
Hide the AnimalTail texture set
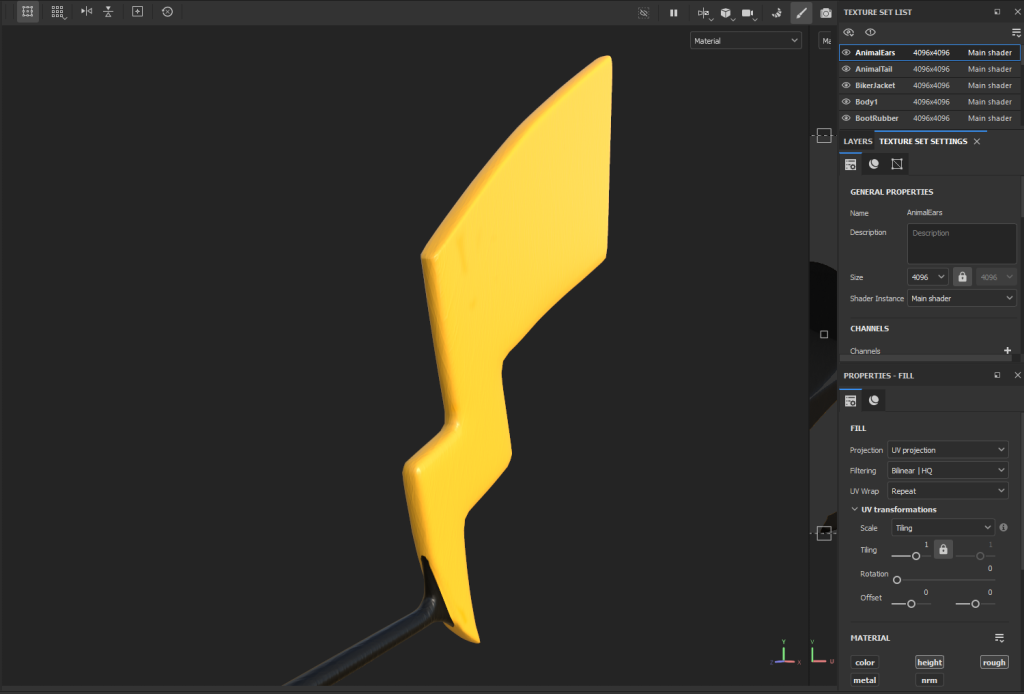point(846,69)
